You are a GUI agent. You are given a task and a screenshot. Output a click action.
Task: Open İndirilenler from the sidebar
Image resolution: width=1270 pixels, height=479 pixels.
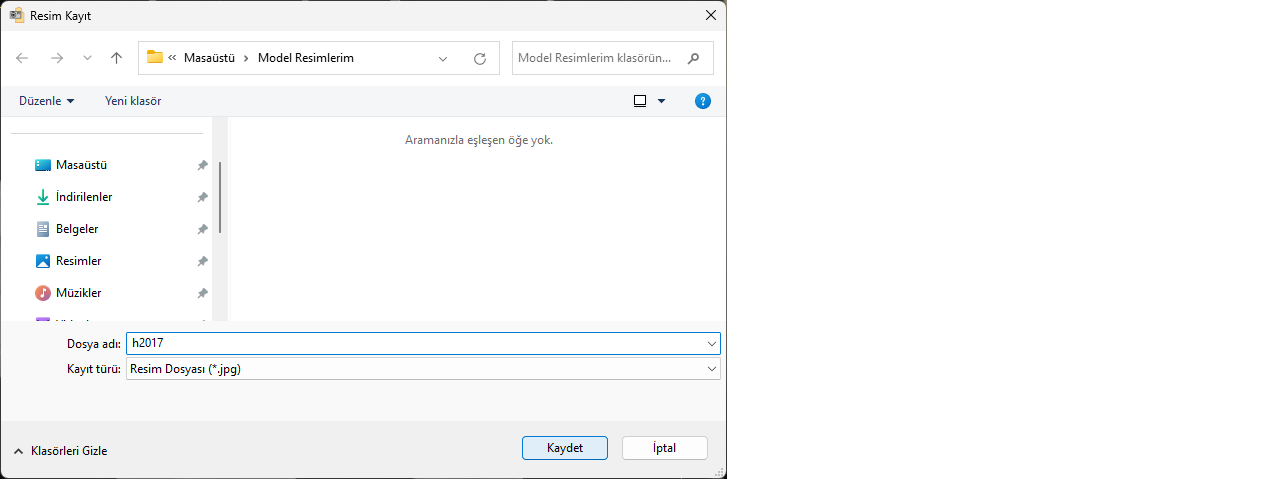point(84,197)
